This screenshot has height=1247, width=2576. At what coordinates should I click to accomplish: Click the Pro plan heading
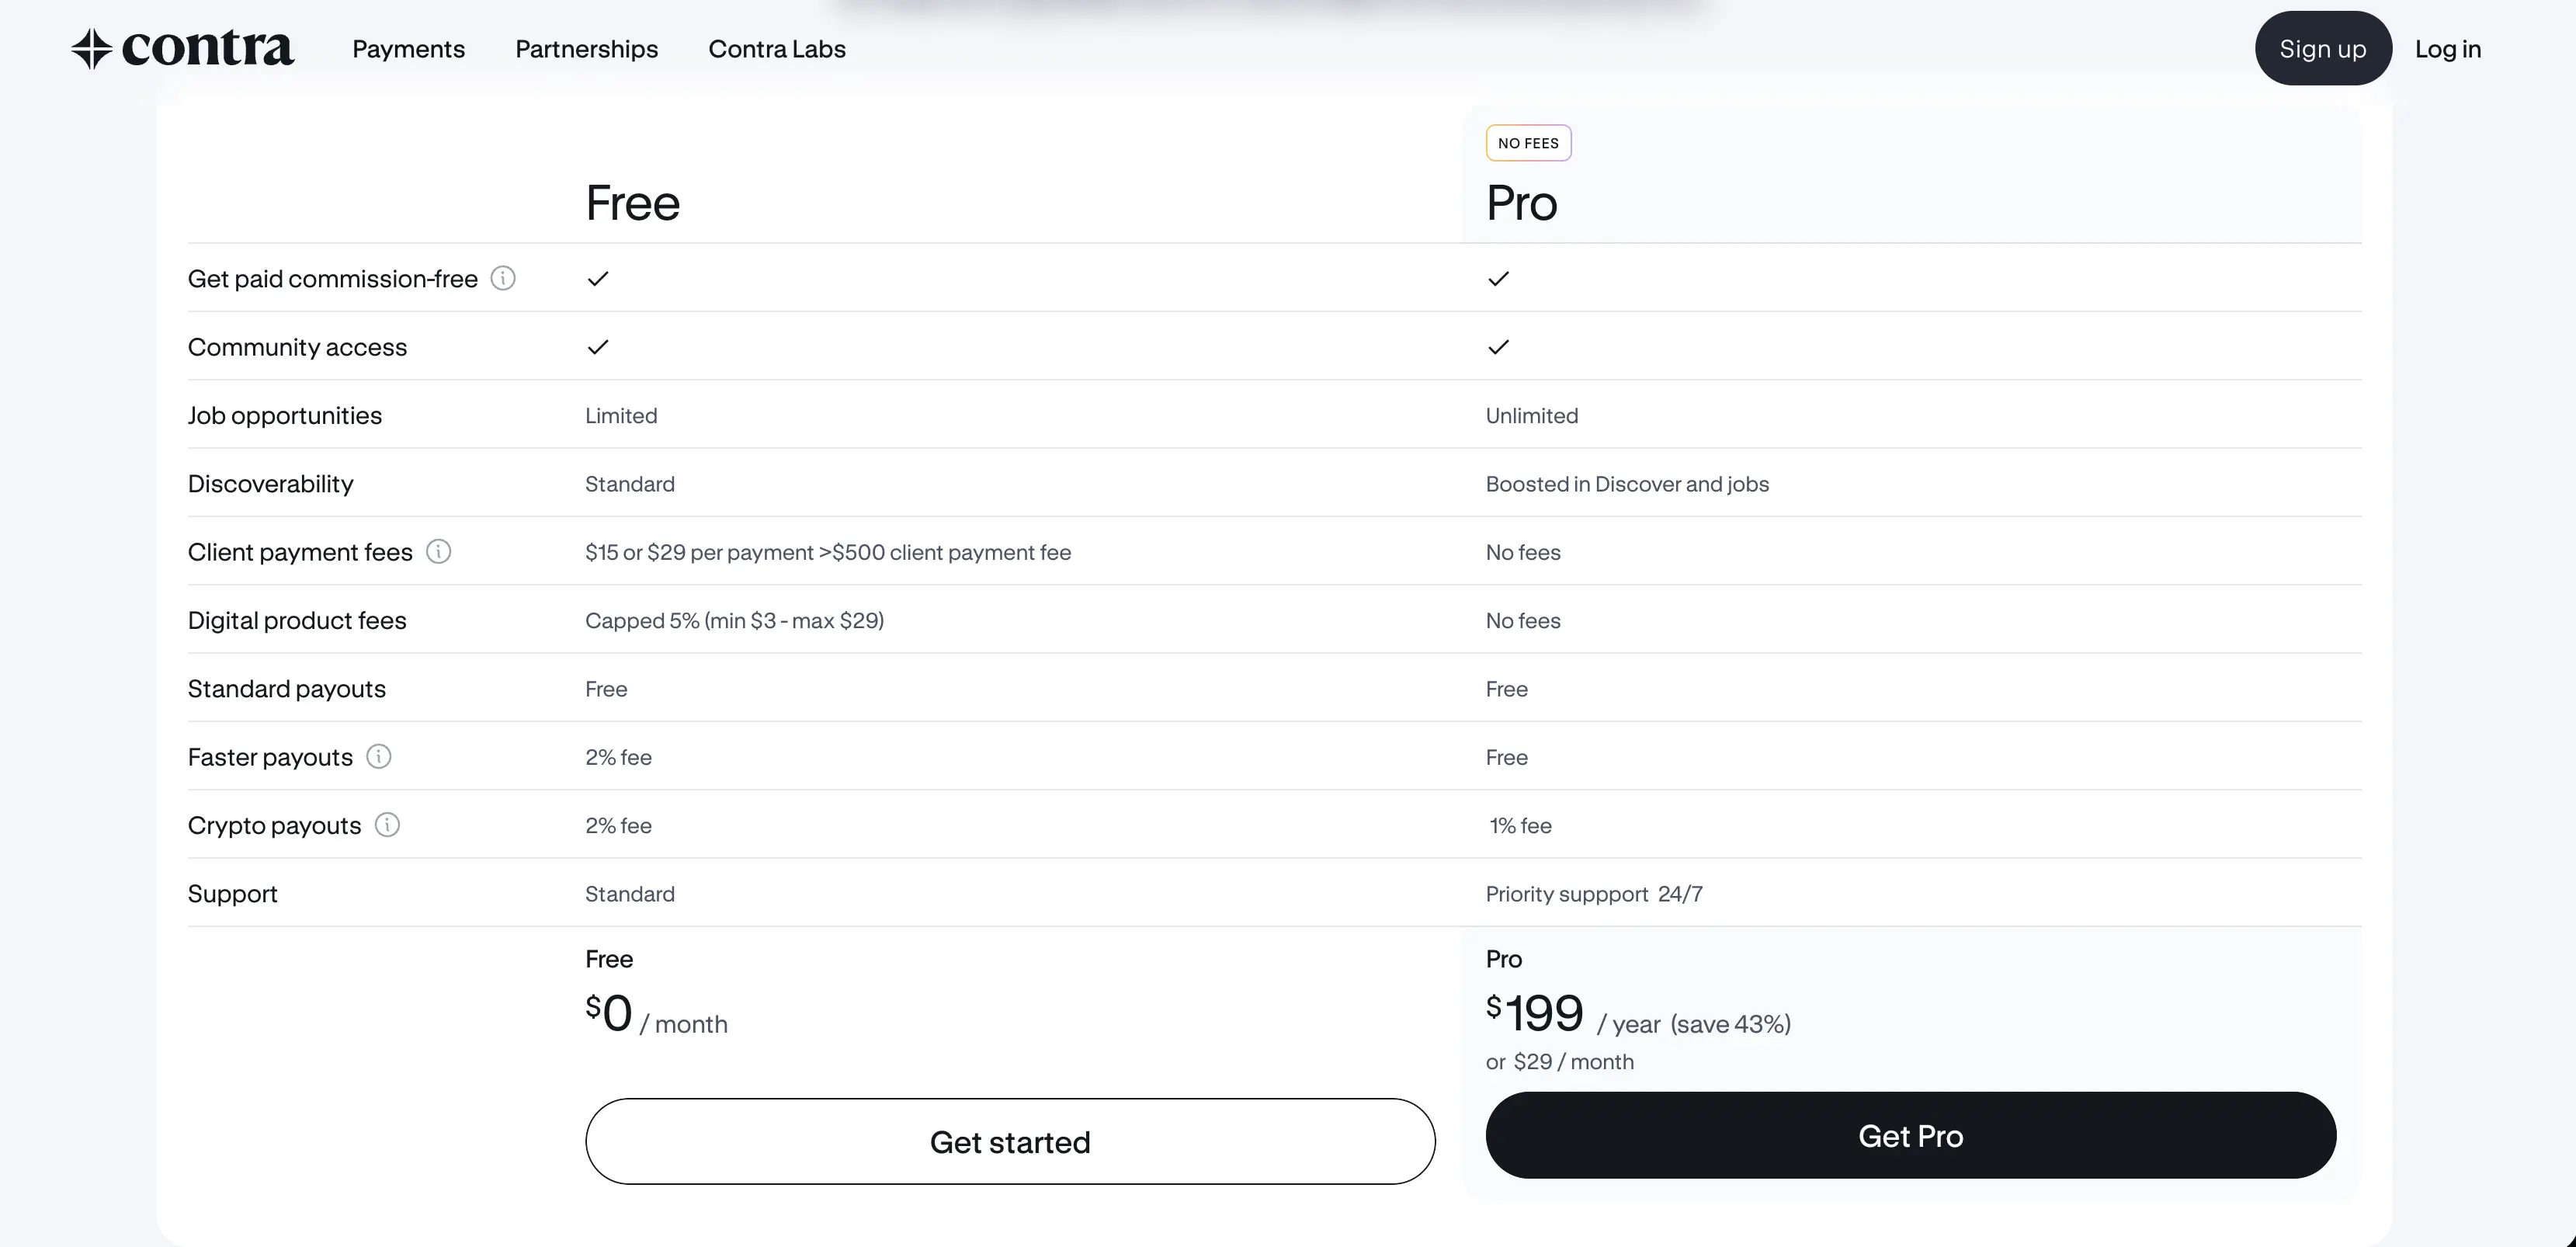[1521, 203]
